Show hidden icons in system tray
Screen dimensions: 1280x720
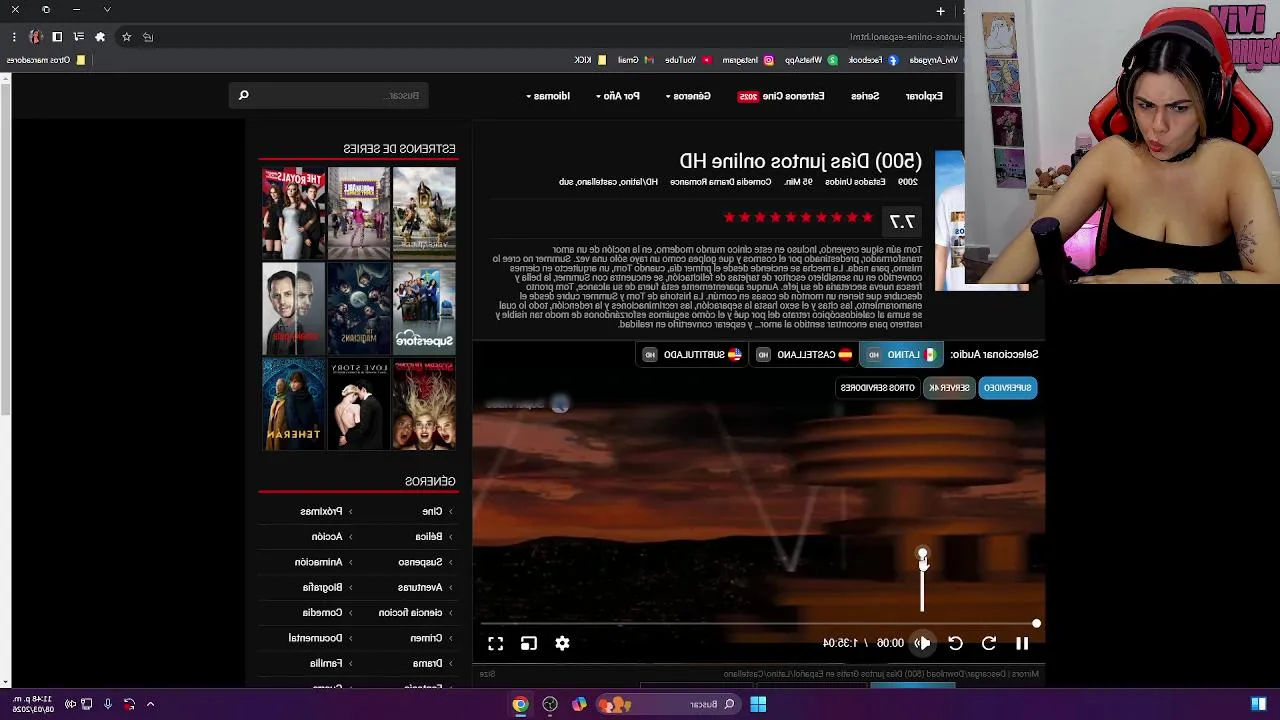coord(150,704)
